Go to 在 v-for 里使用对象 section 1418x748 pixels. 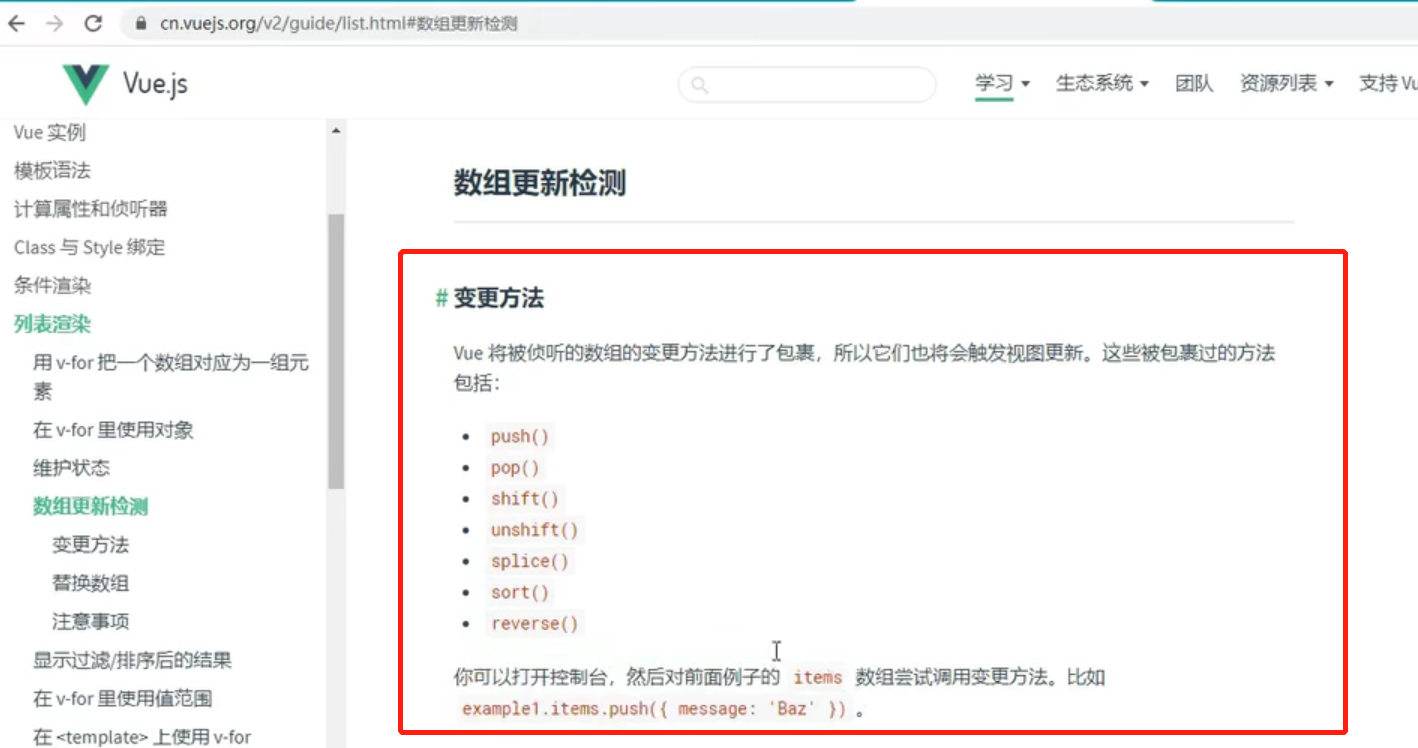[113, 430]
